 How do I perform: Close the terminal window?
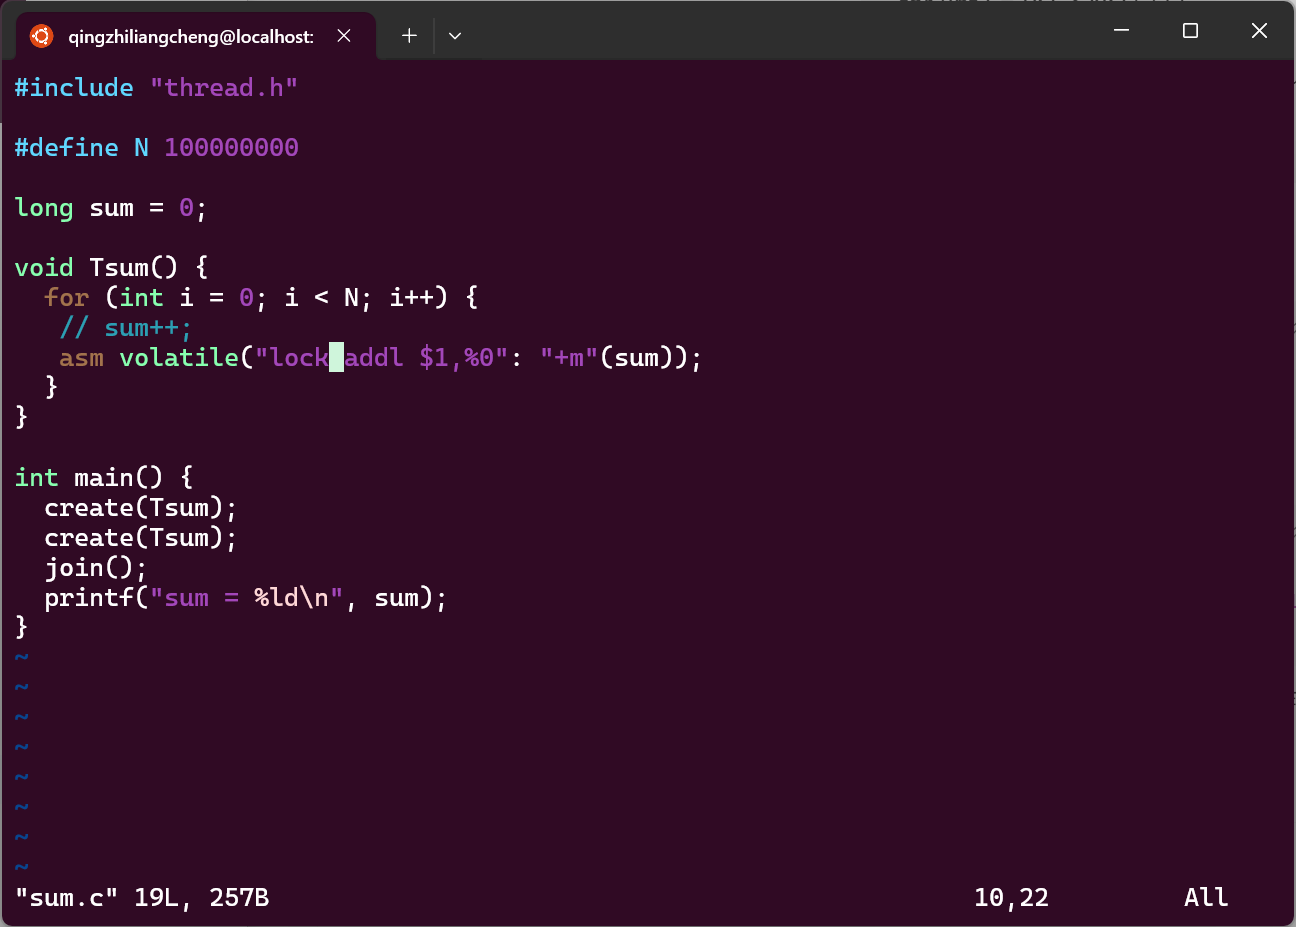point(1259,31)
